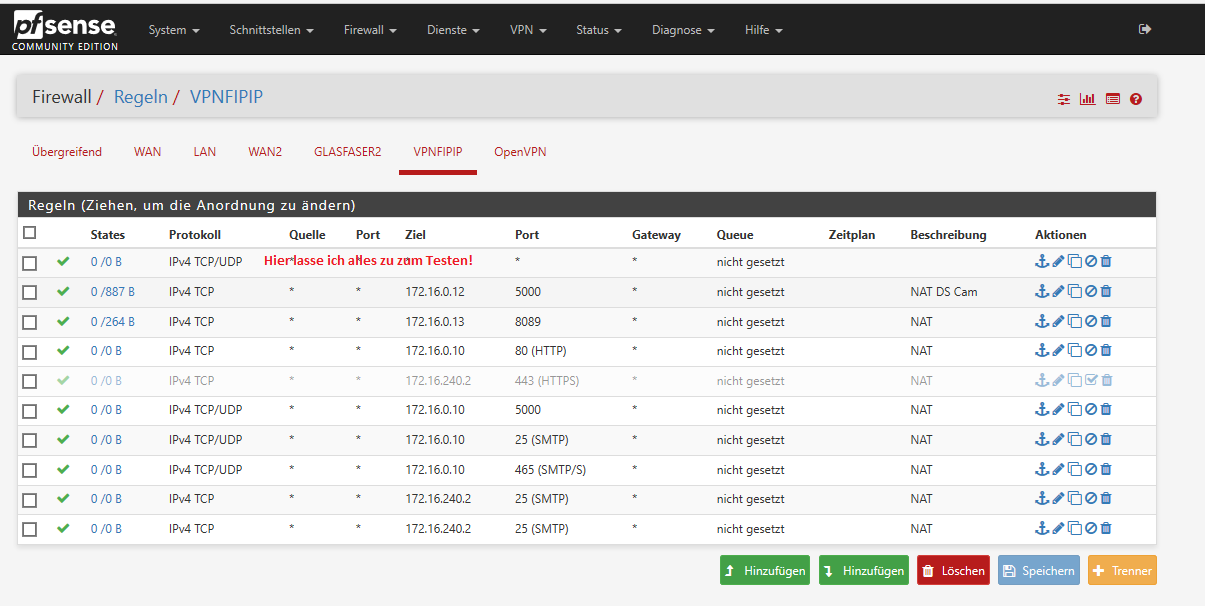Disable the 465 (SMTP/S) rule
This screenshot has height=606, width=1205.
tap(1091, 469)
